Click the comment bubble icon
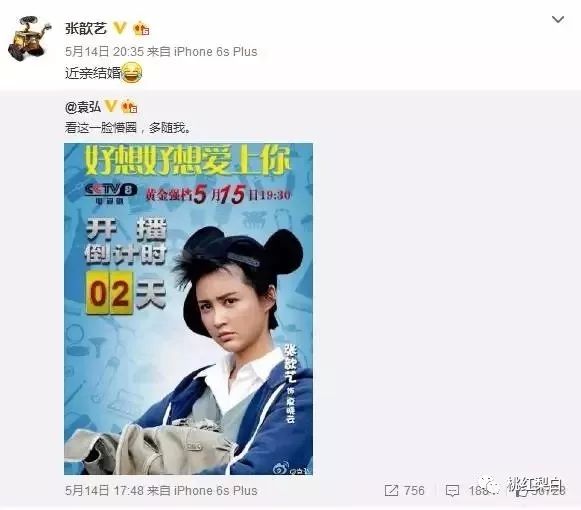Viewport: 581px width, 510px height. click(x=452, y=491)
